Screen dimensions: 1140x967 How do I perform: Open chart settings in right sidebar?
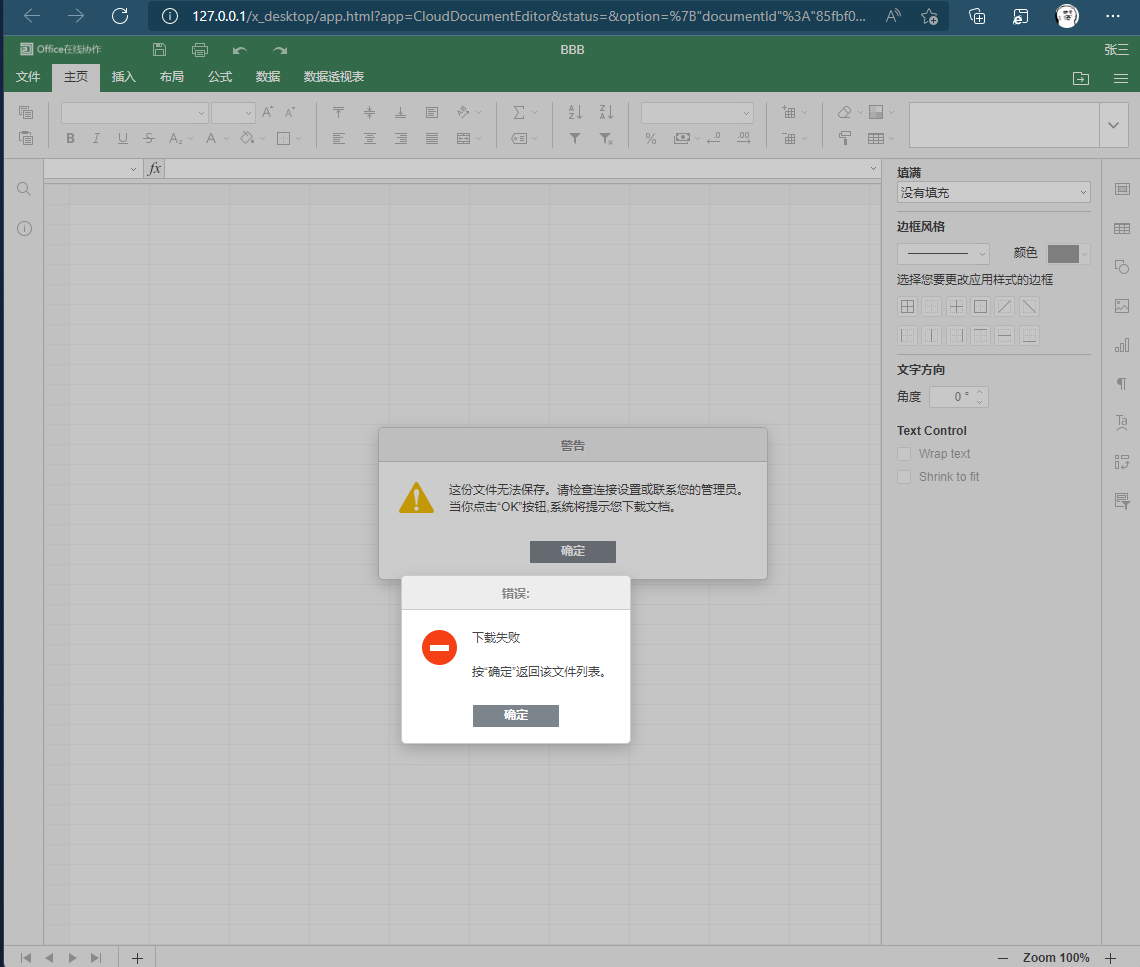click(x=1121, y=345)
